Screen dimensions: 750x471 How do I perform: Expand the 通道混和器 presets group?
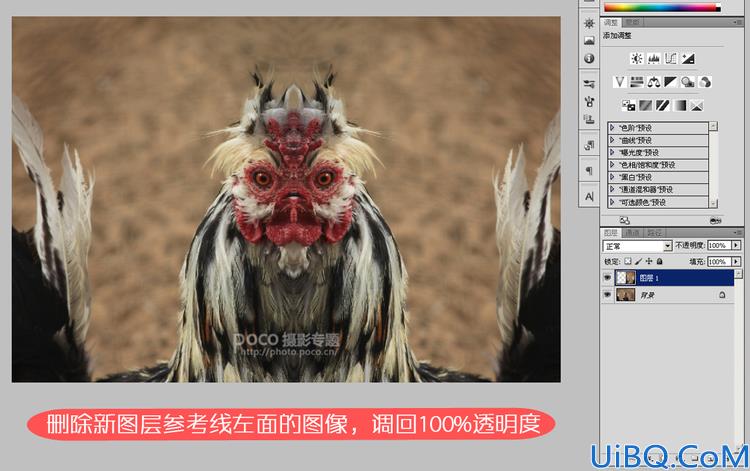[x=612, y=190]
